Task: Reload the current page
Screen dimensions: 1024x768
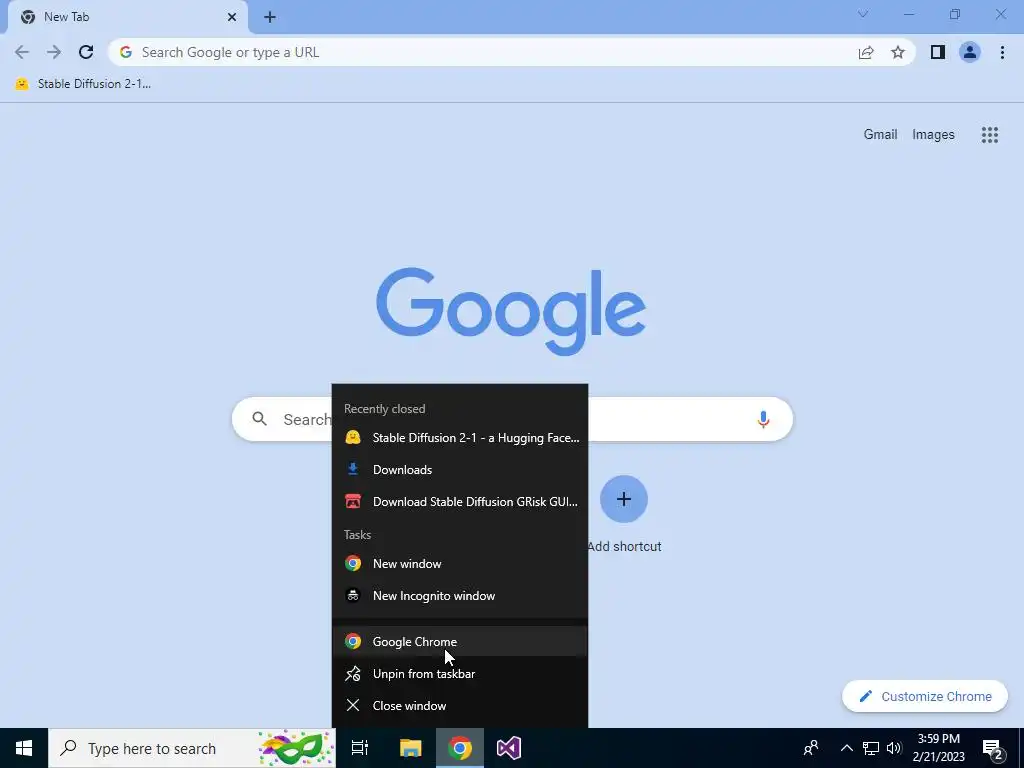Action: click(x=86, y=52)
